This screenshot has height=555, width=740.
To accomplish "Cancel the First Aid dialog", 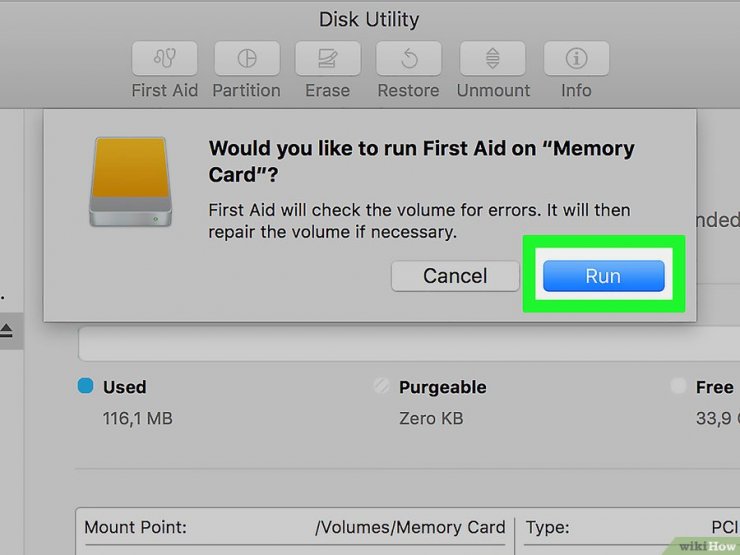I will pyautogui.click(x=455, y=276).
